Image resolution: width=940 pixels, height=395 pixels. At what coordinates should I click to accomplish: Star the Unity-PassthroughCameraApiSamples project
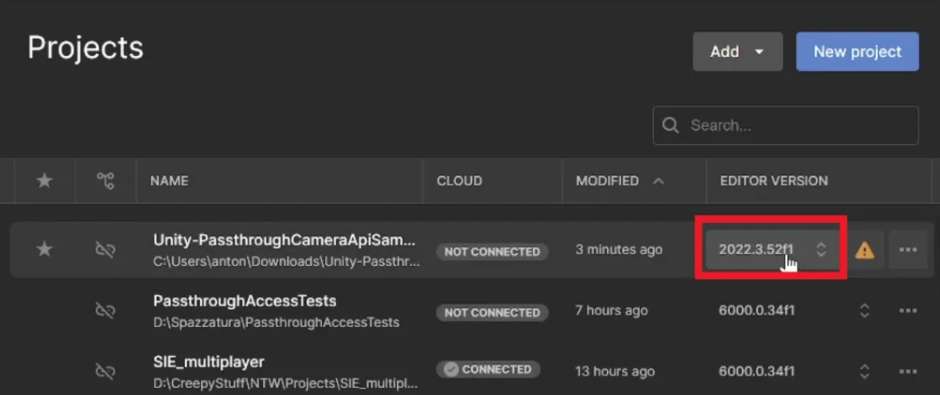(x=44, y=249)
